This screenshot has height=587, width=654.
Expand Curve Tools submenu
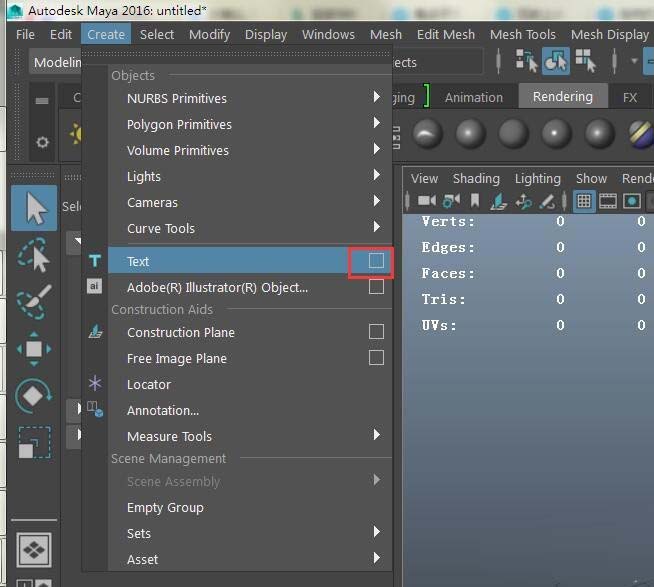click(377, 227)
